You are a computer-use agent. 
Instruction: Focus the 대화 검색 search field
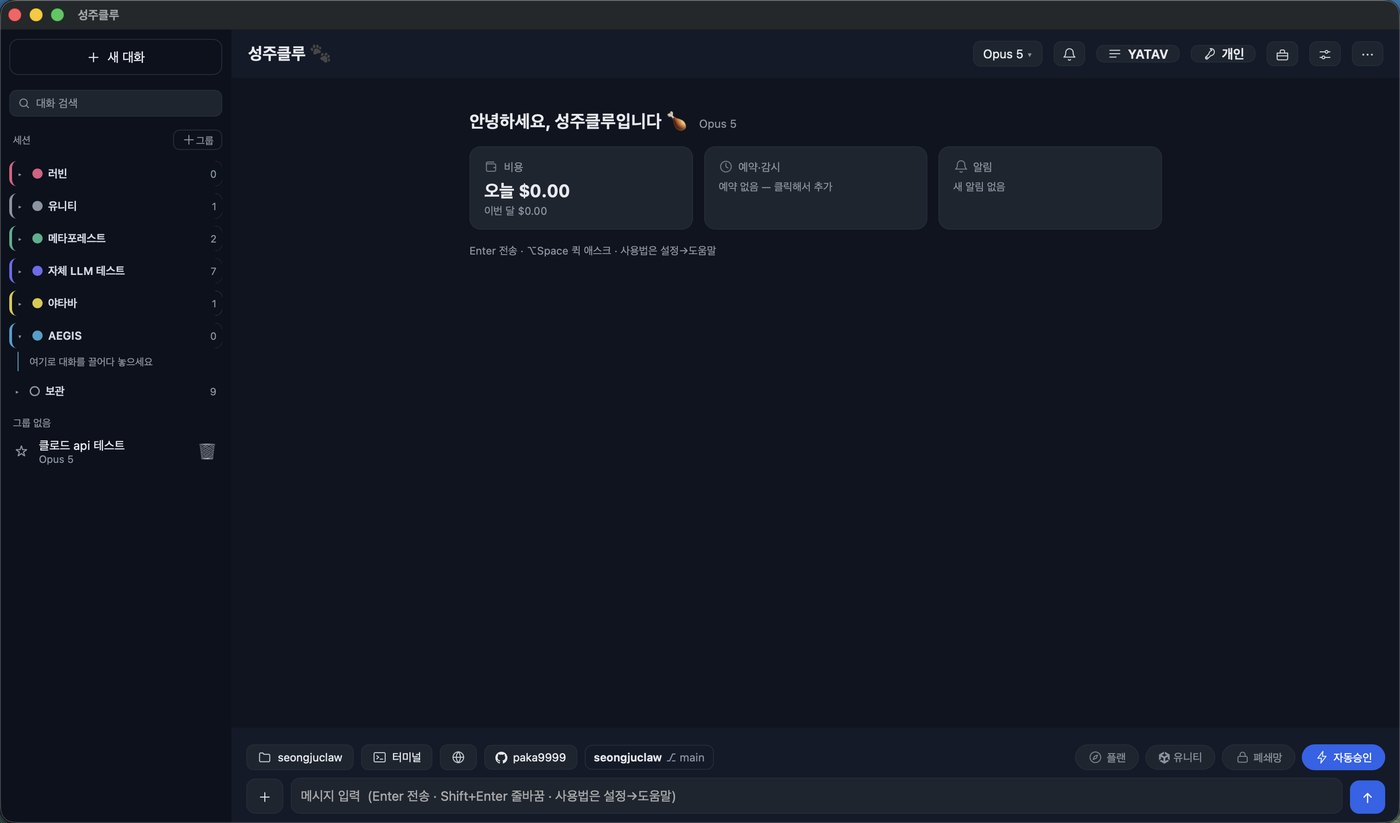(115, 103)
